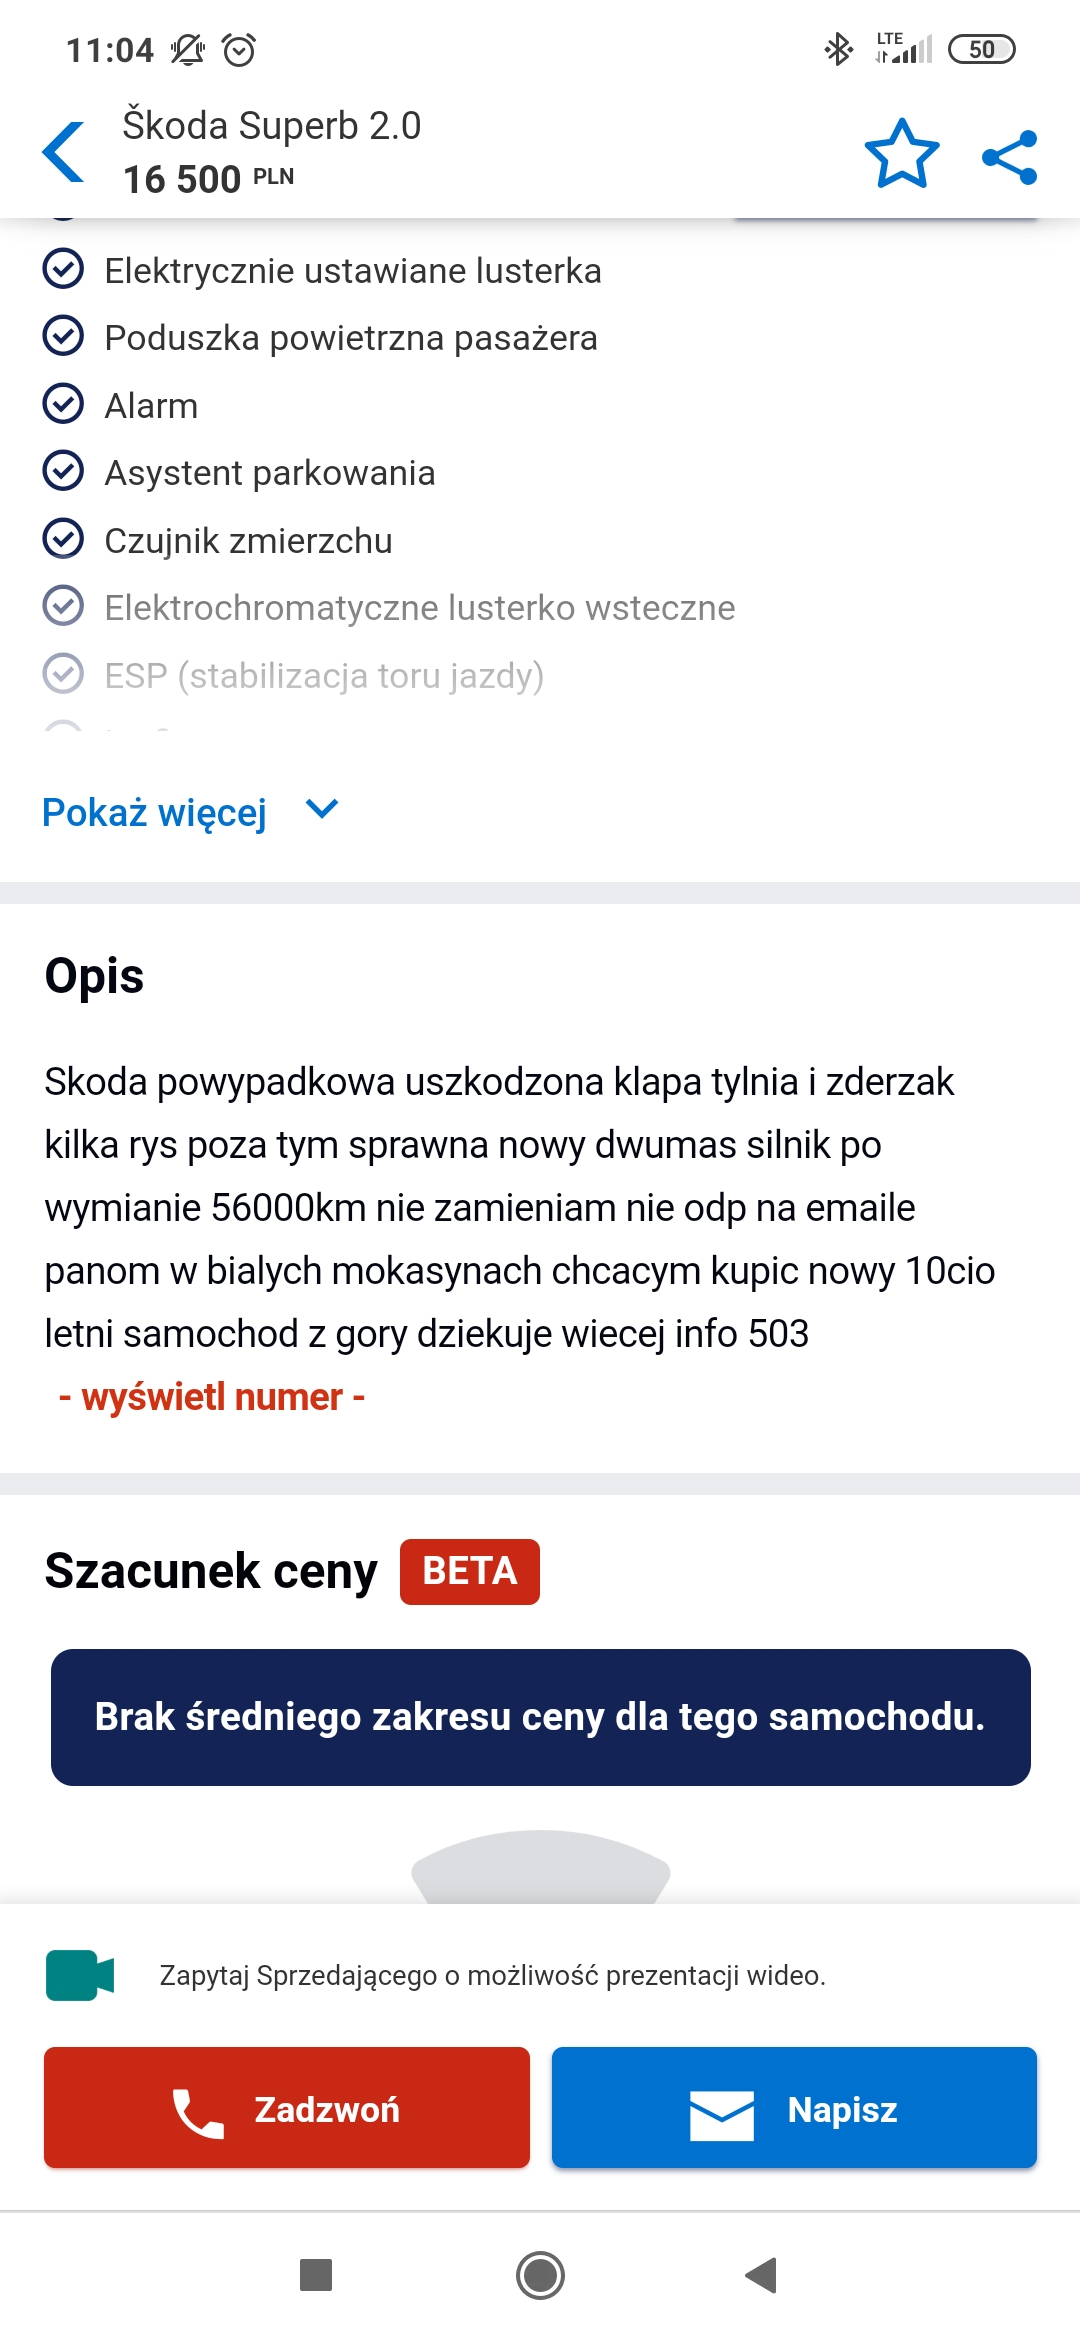This screenshot has width=1080, height=2340.
Task: Tap the share icon
Action: 1010,157
